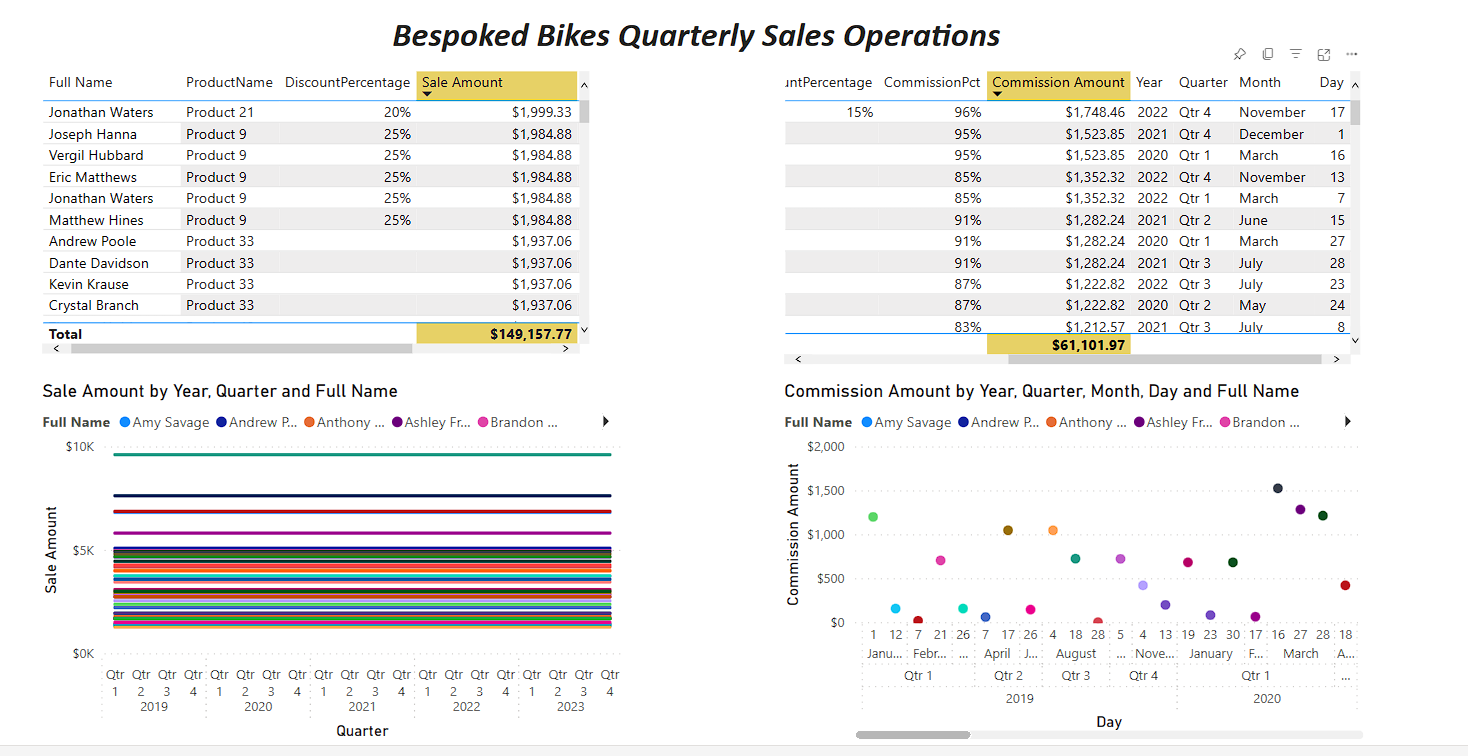The height and width of the screenshot is (756, 1468).
Task: Click the scroll-left arrow of the commission table
Action: pyautogui.click(x=797, y=359)
